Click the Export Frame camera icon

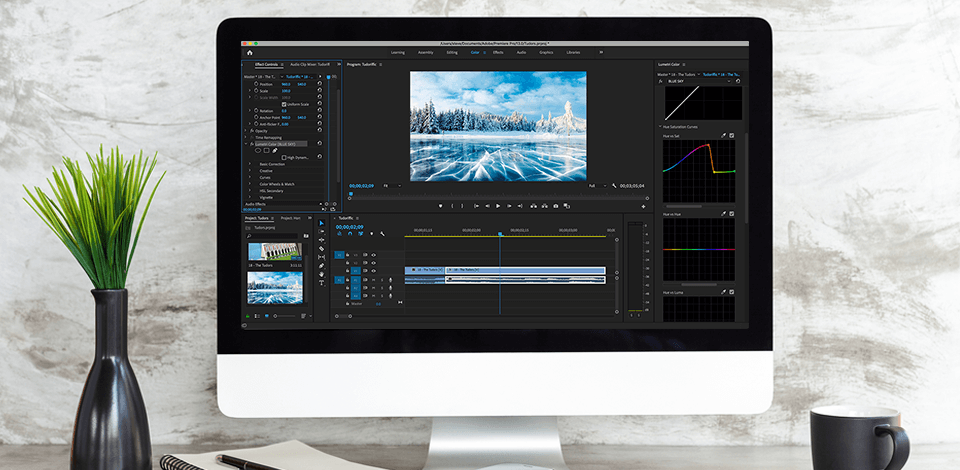point(555,206)
